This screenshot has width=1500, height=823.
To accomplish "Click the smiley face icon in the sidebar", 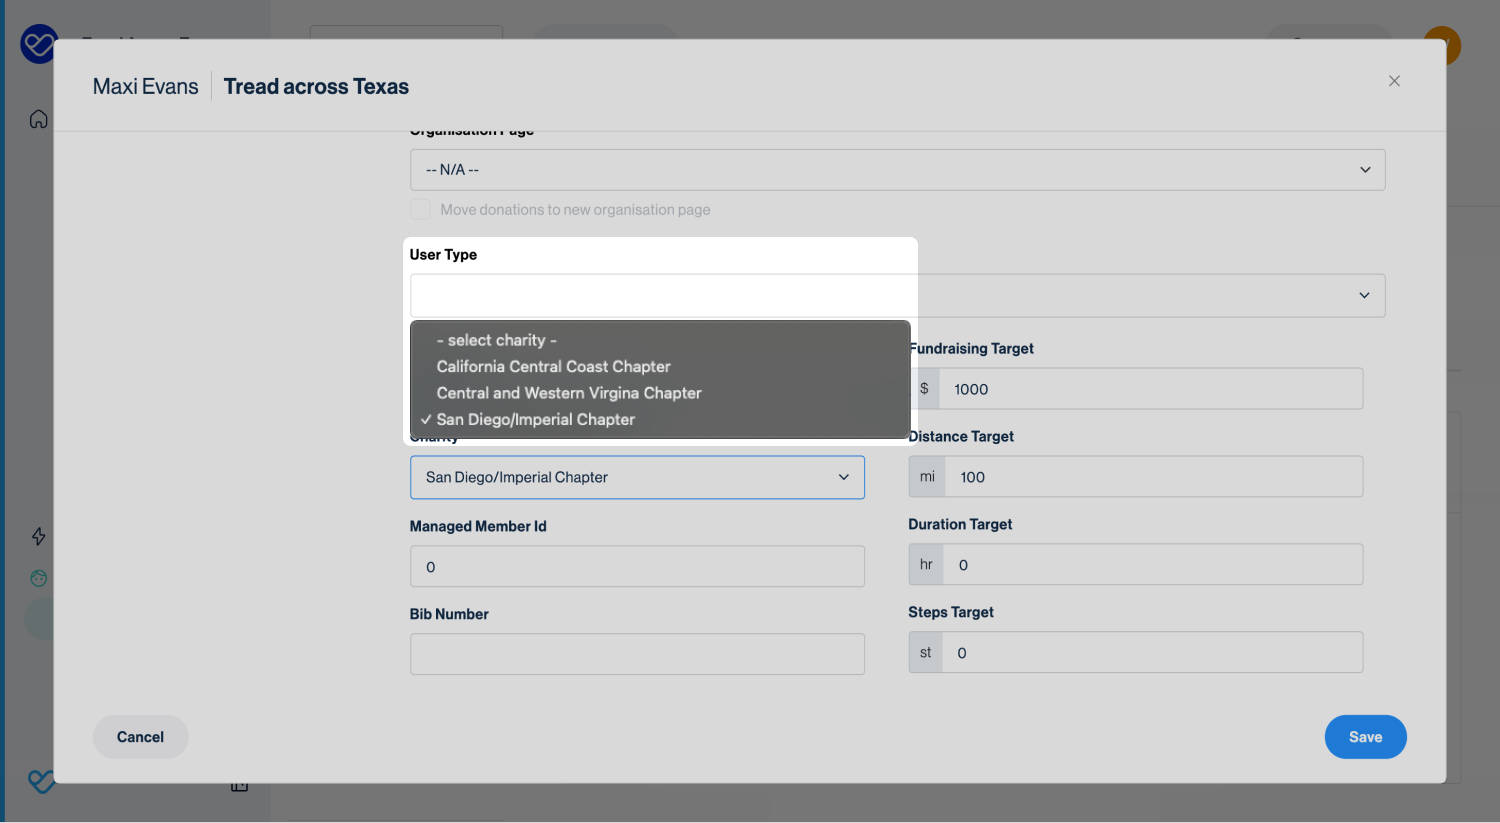I will [x=38, y=578].
